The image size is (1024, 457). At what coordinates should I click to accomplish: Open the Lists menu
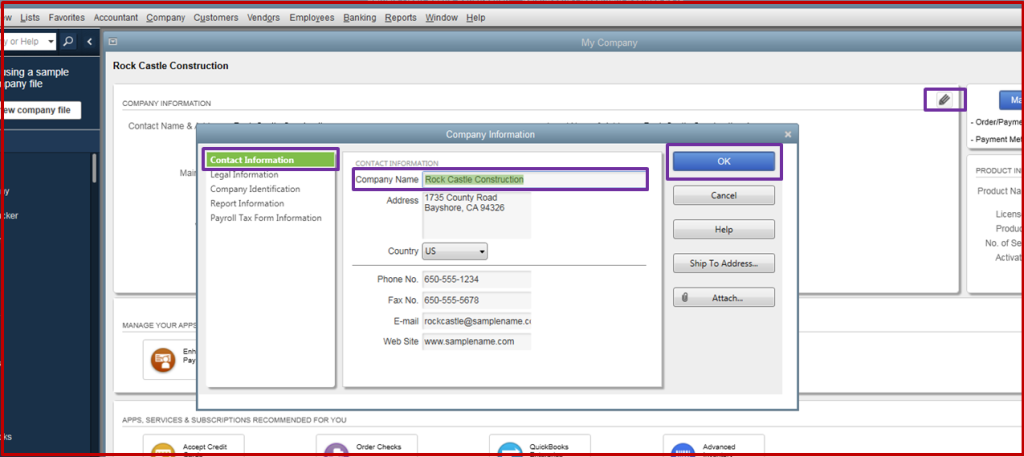click(x=30, y=18)
